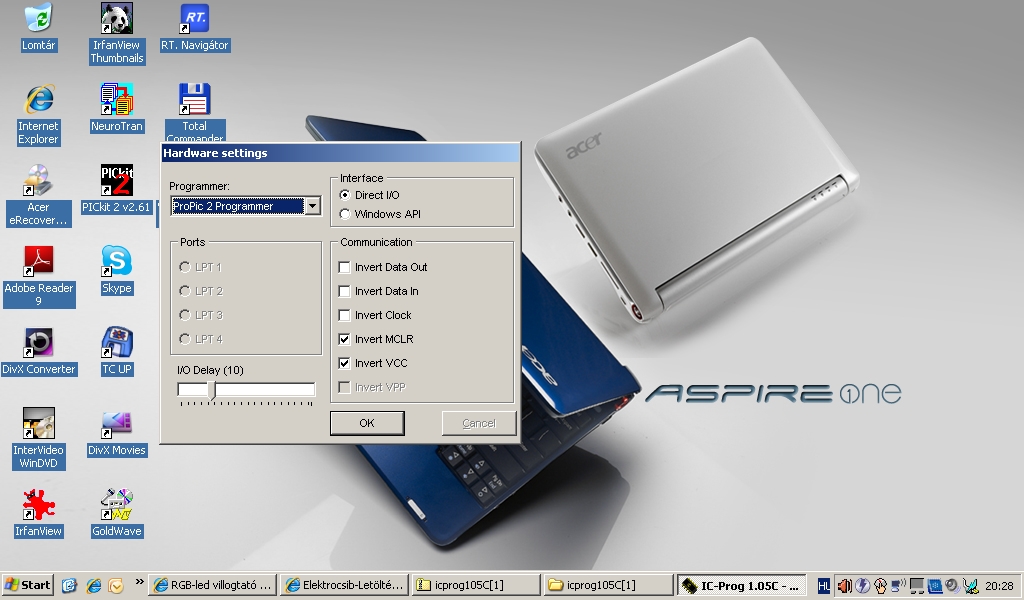Select the Internet Explorer desktop icon

coord(38,114)
